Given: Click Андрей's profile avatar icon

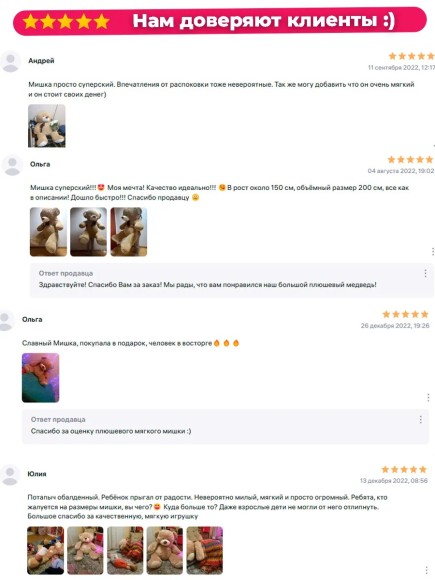Looking at the screenshot, I should point(10,61).
